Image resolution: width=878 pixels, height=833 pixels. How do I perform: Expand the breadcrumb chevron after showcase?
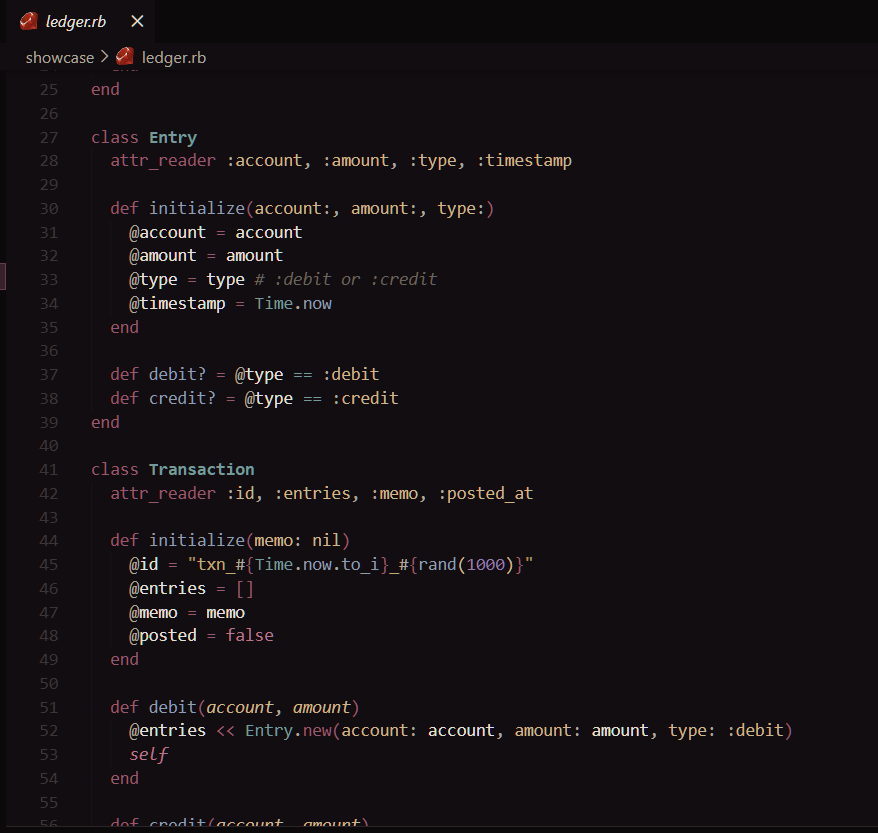[104, 57]
